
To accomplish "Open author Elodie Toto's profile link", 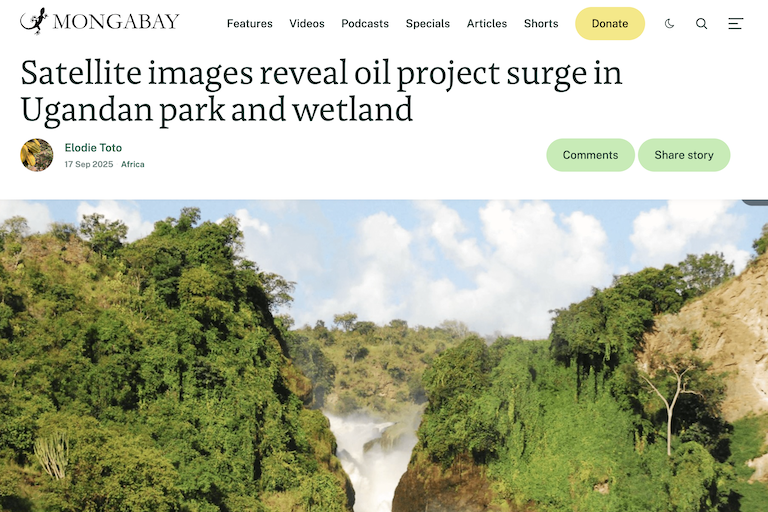I will tap(93, 147).
